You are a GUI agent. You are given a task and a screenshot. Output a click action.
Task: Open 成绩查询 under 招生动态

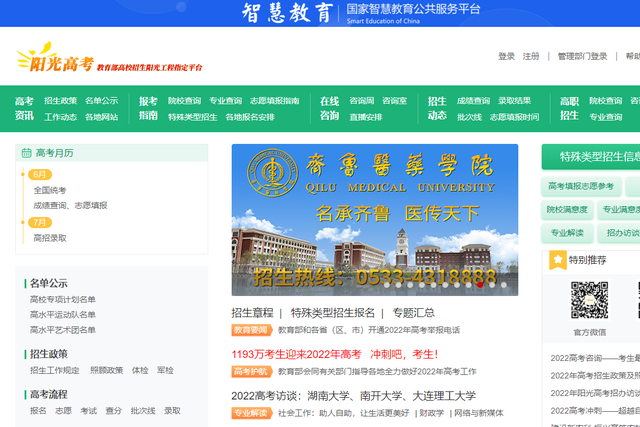[473, 101]
